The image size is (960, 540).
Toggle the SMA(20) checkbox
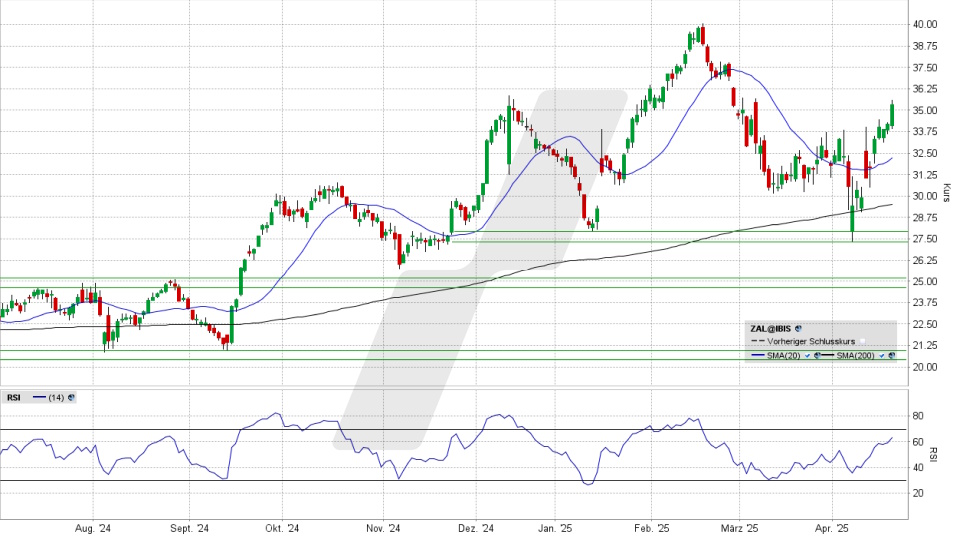[808, 356]
